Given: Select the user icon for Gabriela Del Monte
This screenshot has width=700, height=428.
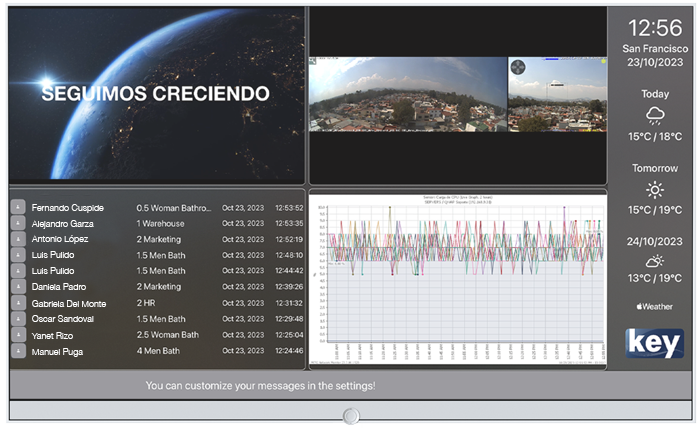Looking at the screenshot, I should tap(18, 303).
